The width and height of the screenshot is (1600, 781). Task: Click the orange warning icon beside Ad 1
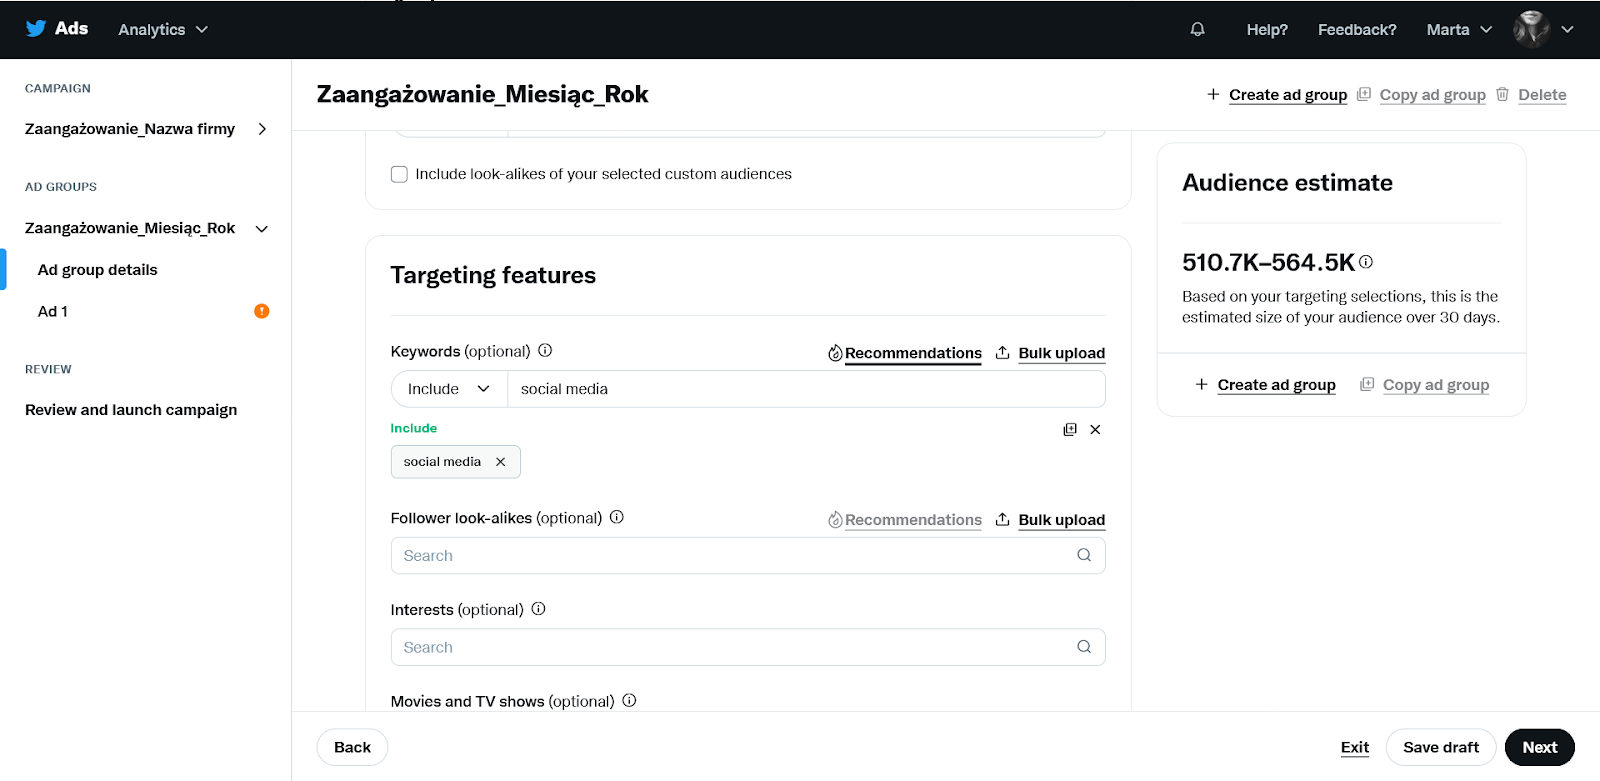tap(262, 311)
